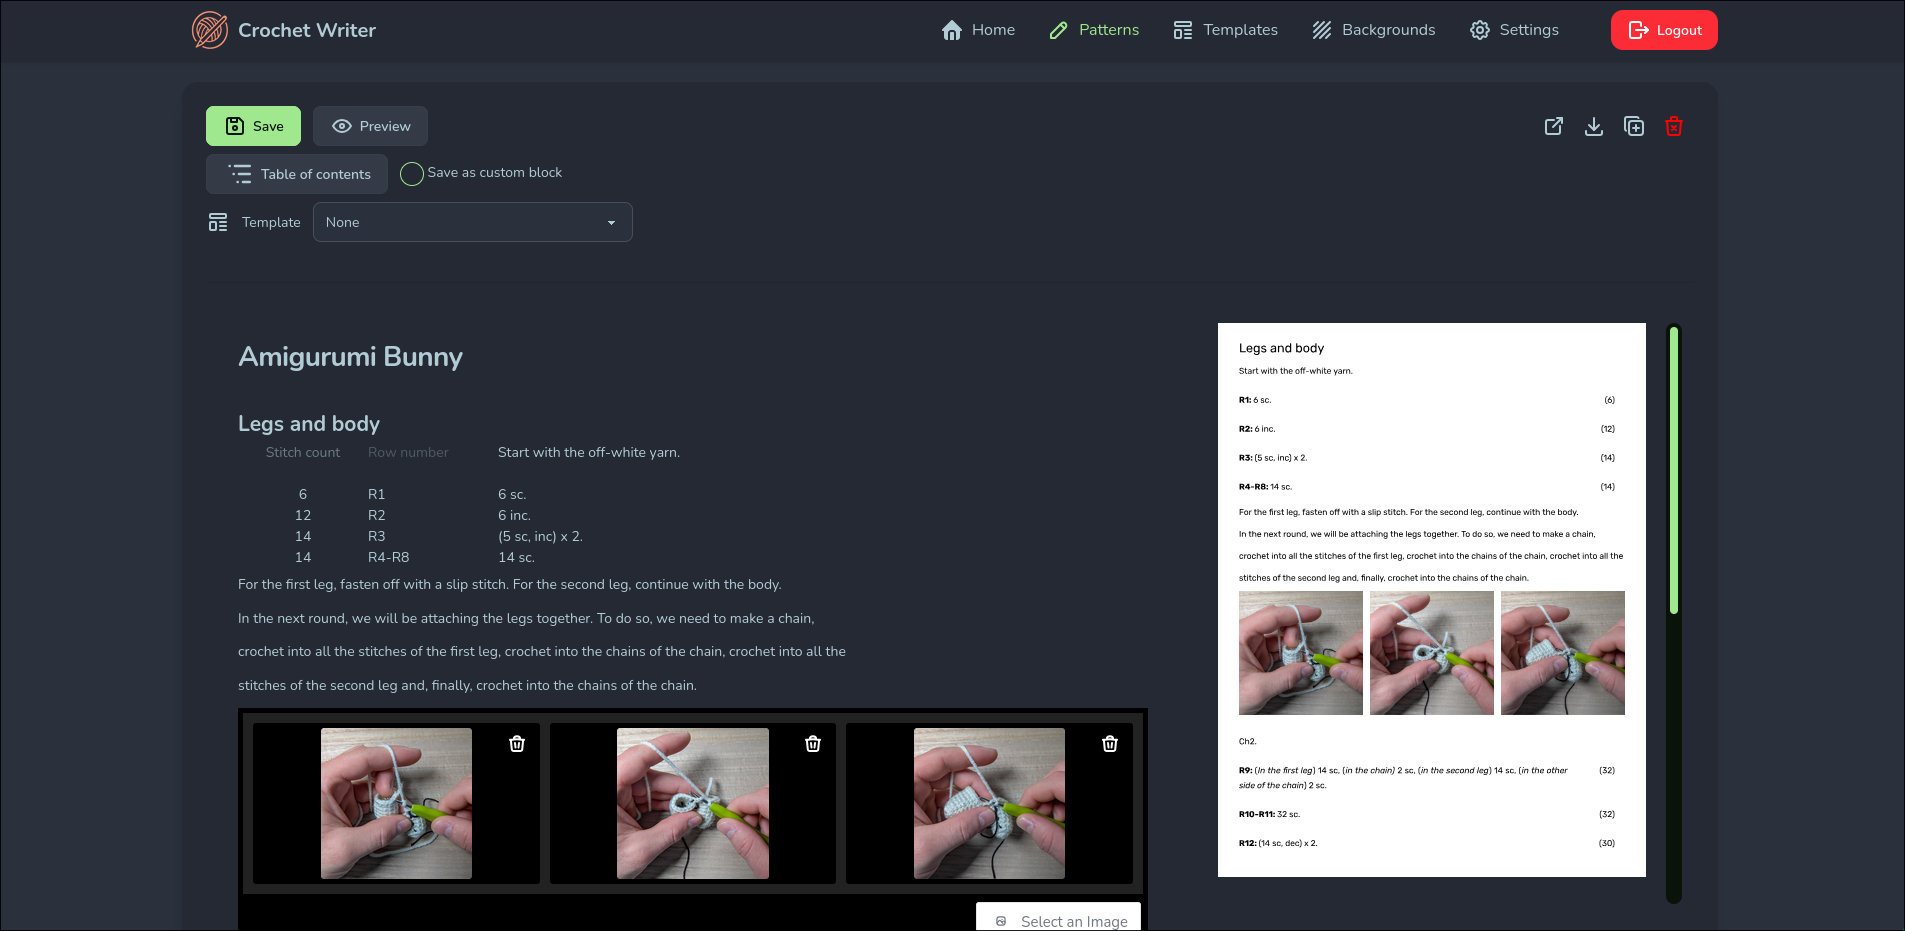
Task: Click the template layout icon beside Template
Action: tap(218, 222)
